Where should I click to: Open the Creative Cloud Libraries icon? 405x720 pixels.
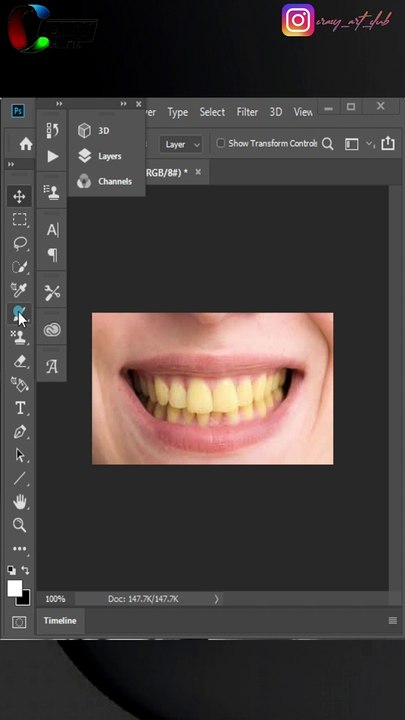click(52, 329)
